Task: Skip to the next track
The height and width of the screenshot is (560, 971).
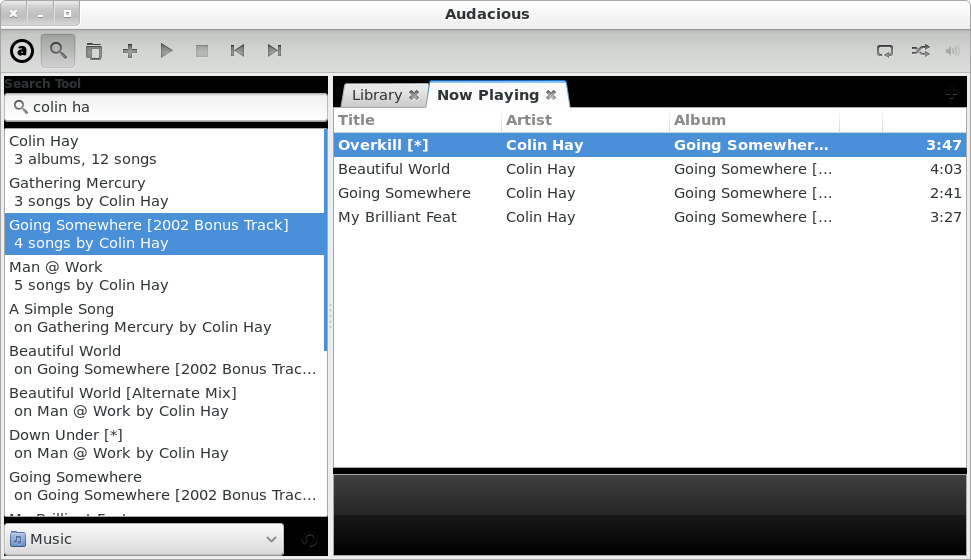Action: [274, 51]
